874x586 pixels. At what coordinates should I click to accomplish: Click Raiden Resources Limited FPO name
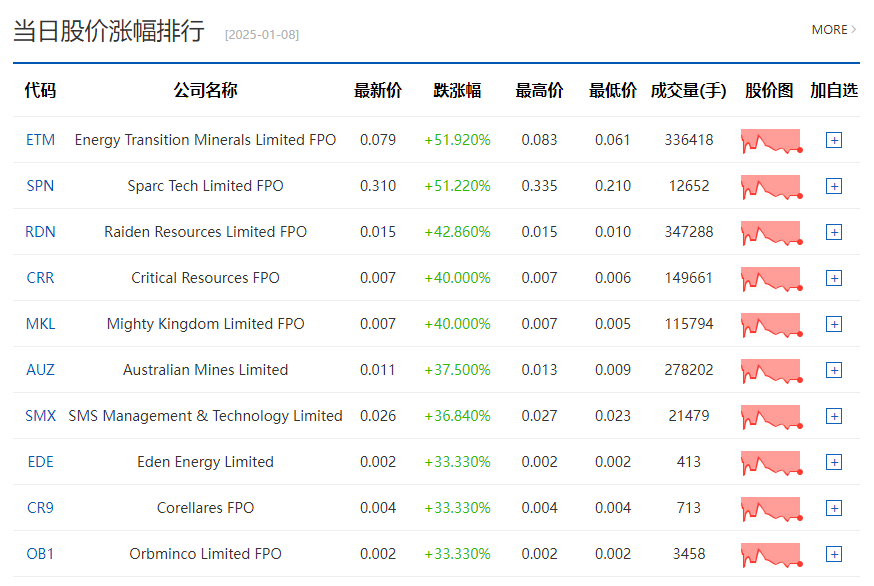tap(205, 231)
